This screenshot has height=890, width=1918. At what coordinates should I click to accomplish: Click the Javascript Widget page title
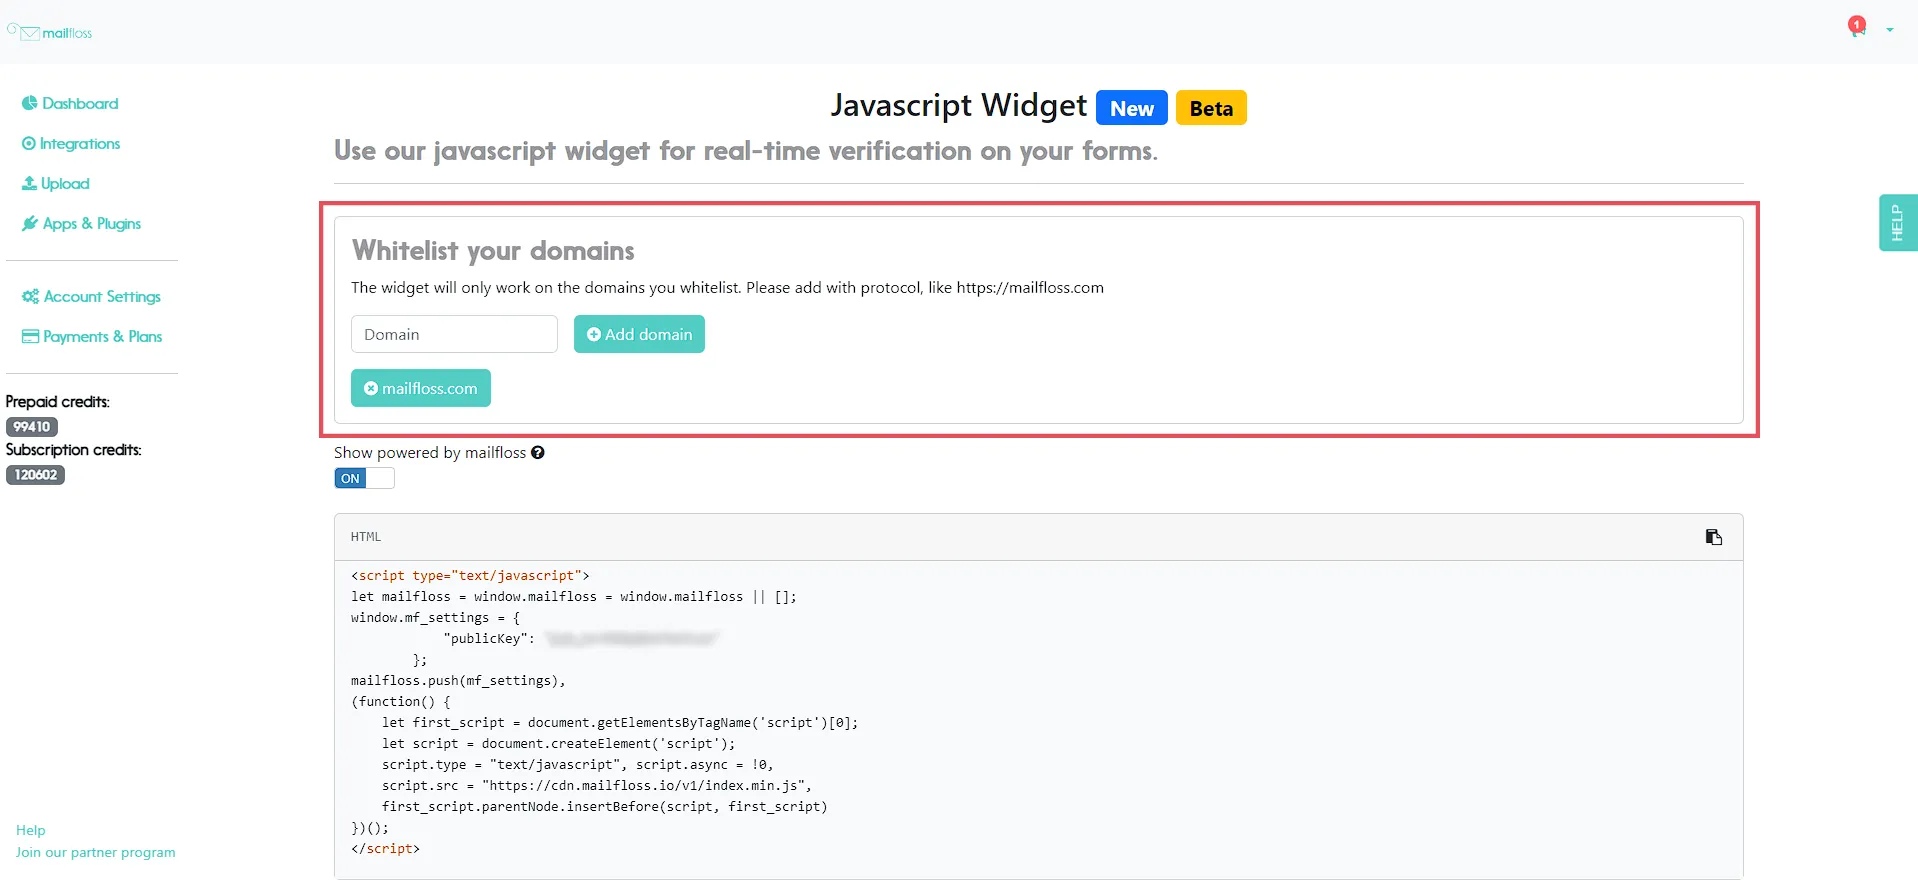[x=959, y=105]
